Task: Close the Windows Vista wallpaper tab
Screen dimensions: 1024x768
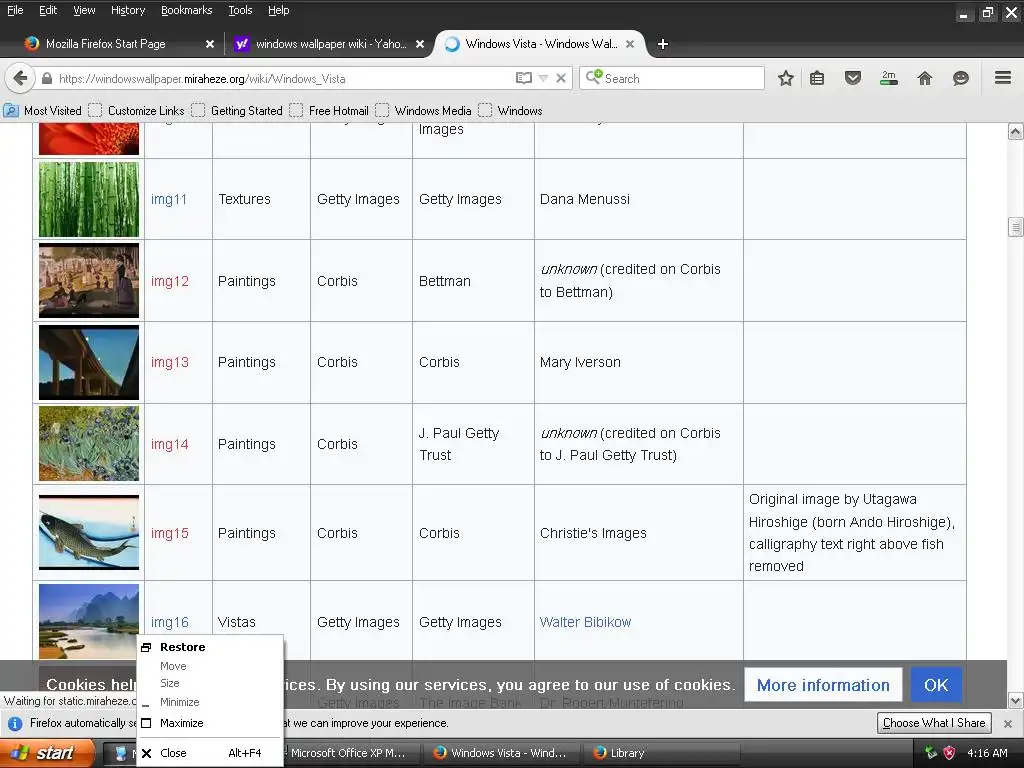Action: (630, 44)
